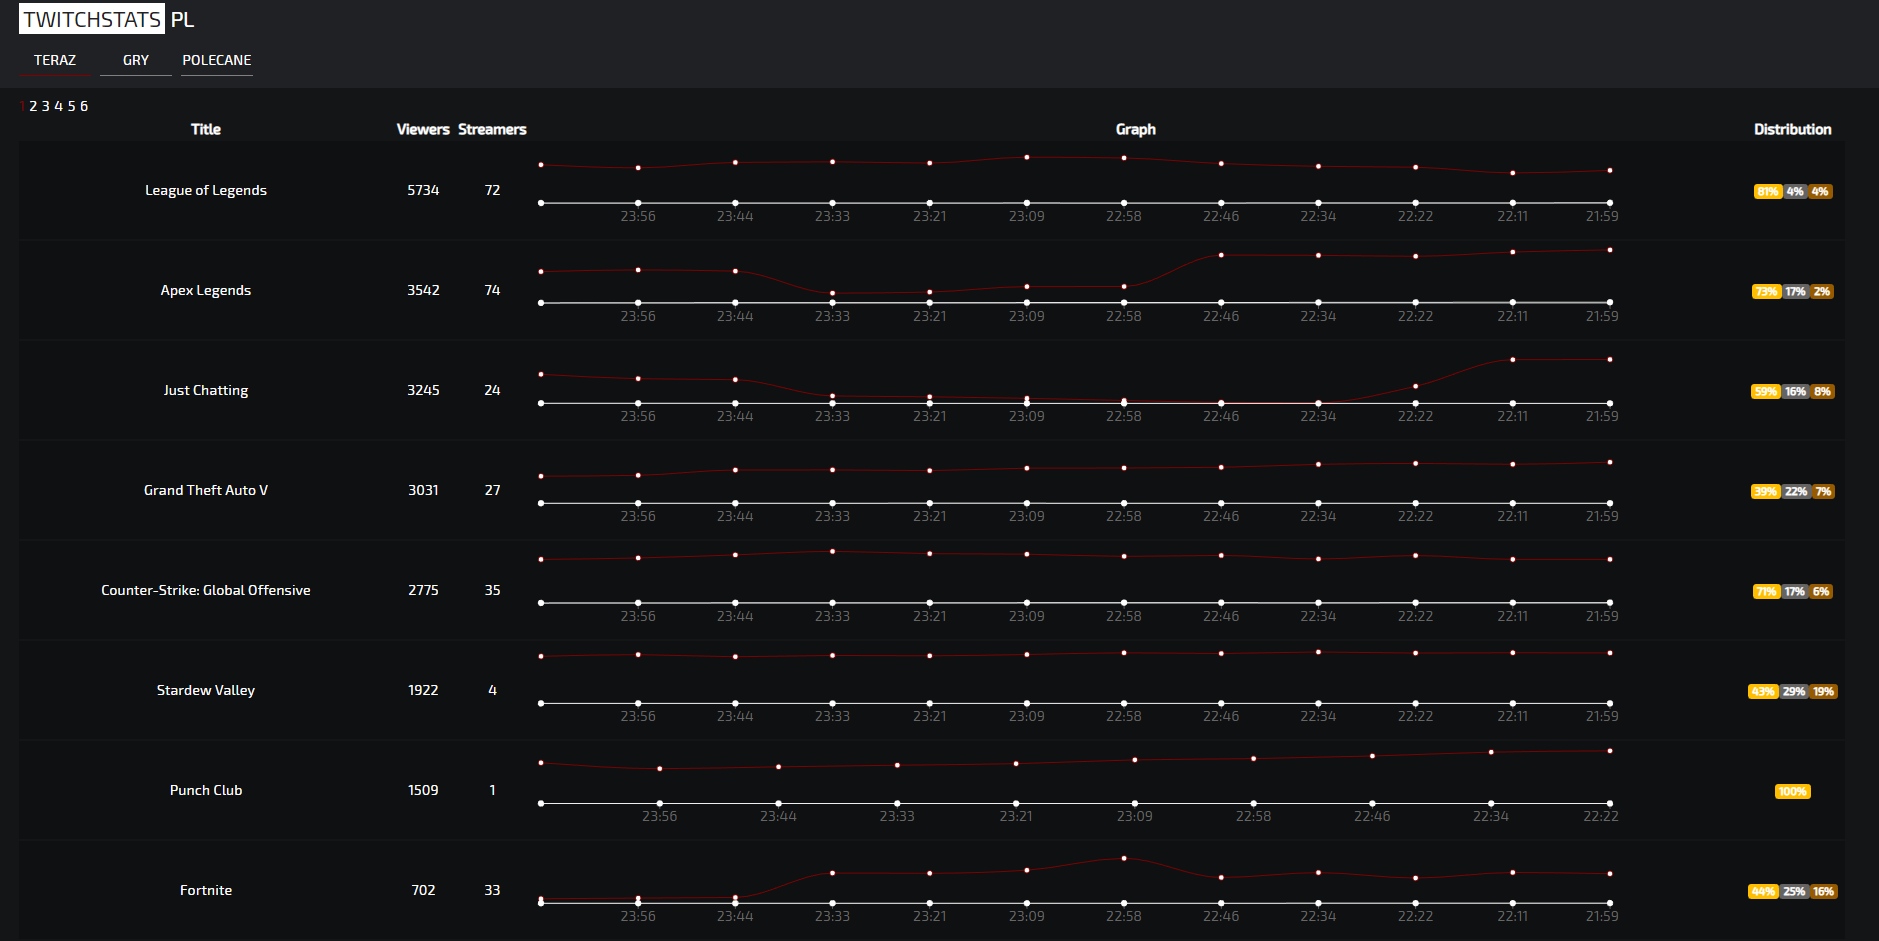Click the Viewers column header
Image resolution: width=1879 pixels, height=941 pixels.
[423, 129]
